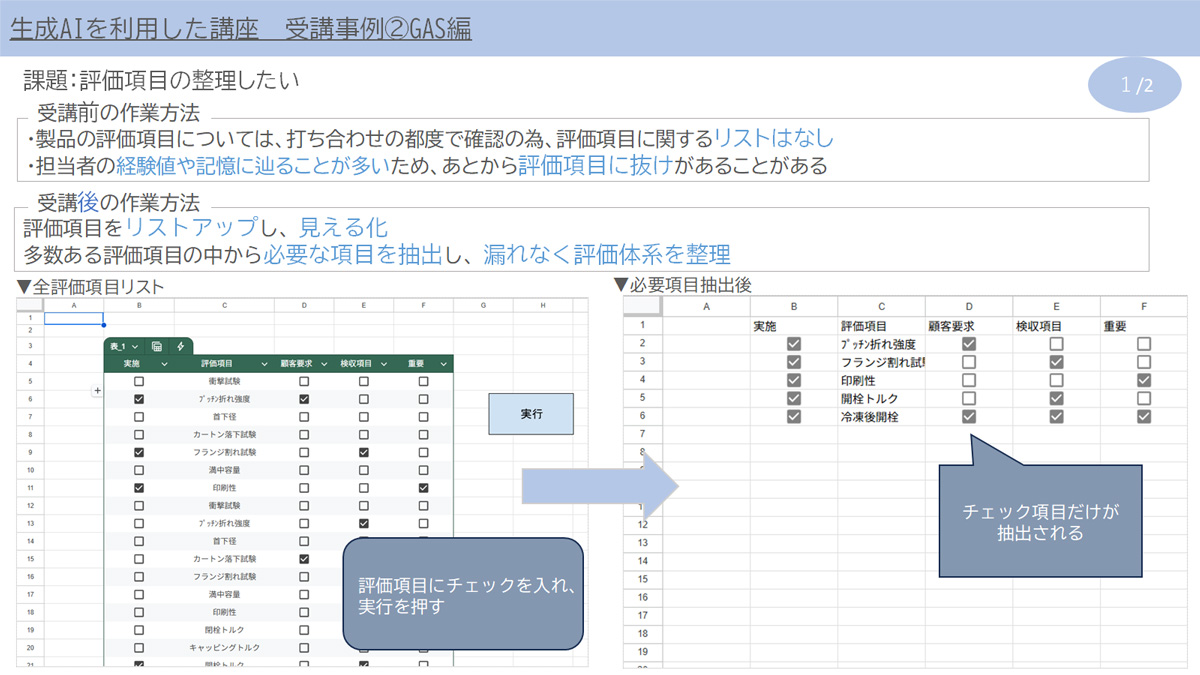The width and height of the screenshot is (1200, 675).
Task: Click the lightning bolt icon on the table tab
Action: pos(180,346)
